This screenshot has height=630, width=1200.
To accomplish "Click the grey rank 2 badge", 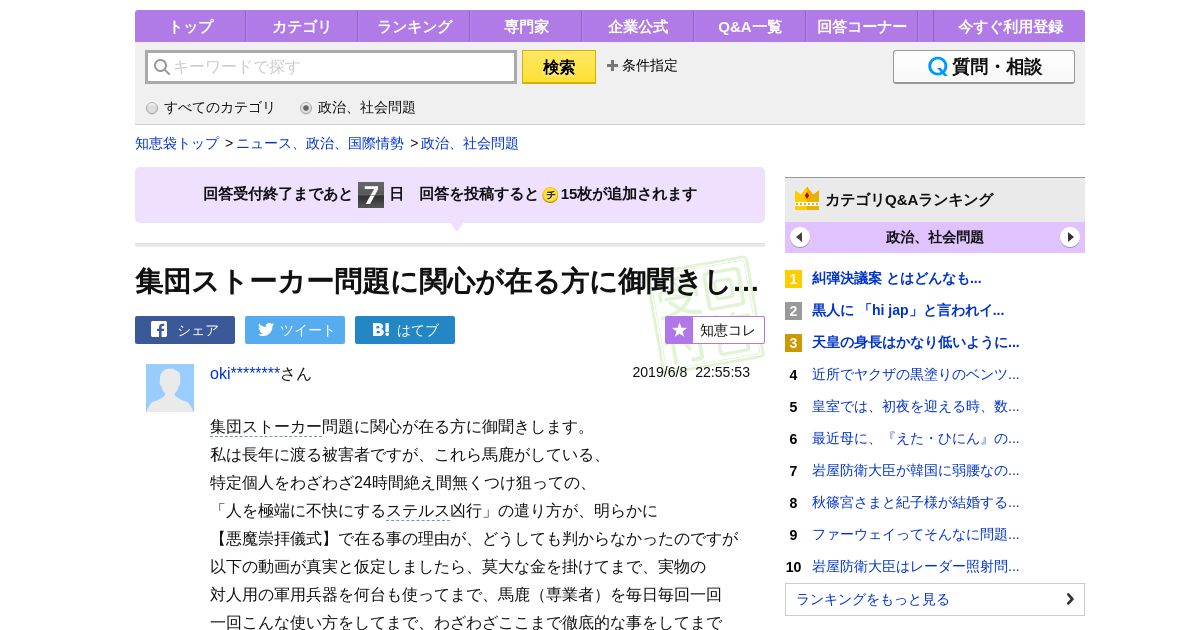I will point(794,311).
